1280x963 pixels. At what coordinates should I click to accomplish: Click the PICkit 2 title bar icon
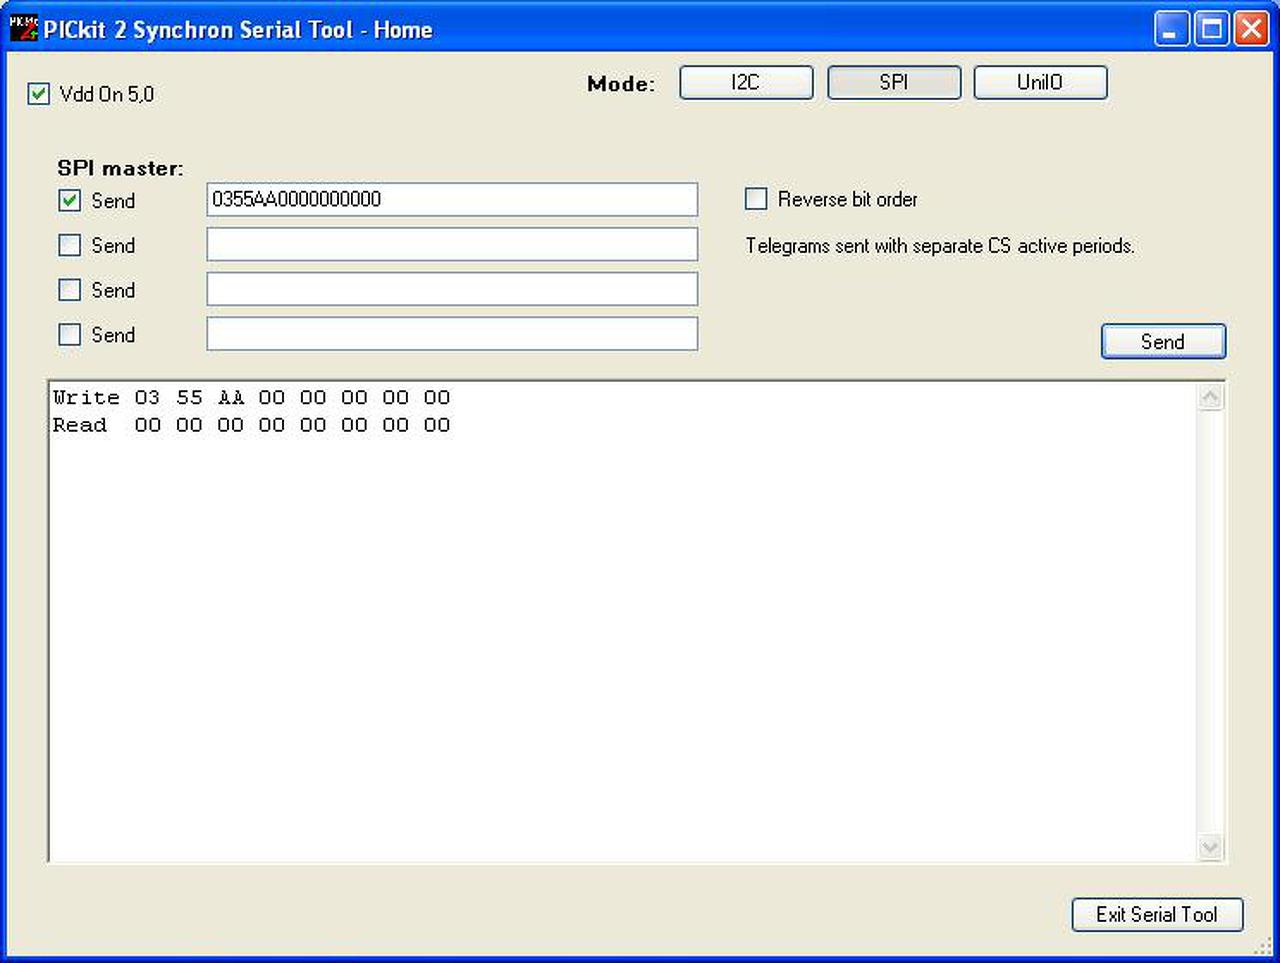[23, 28]
